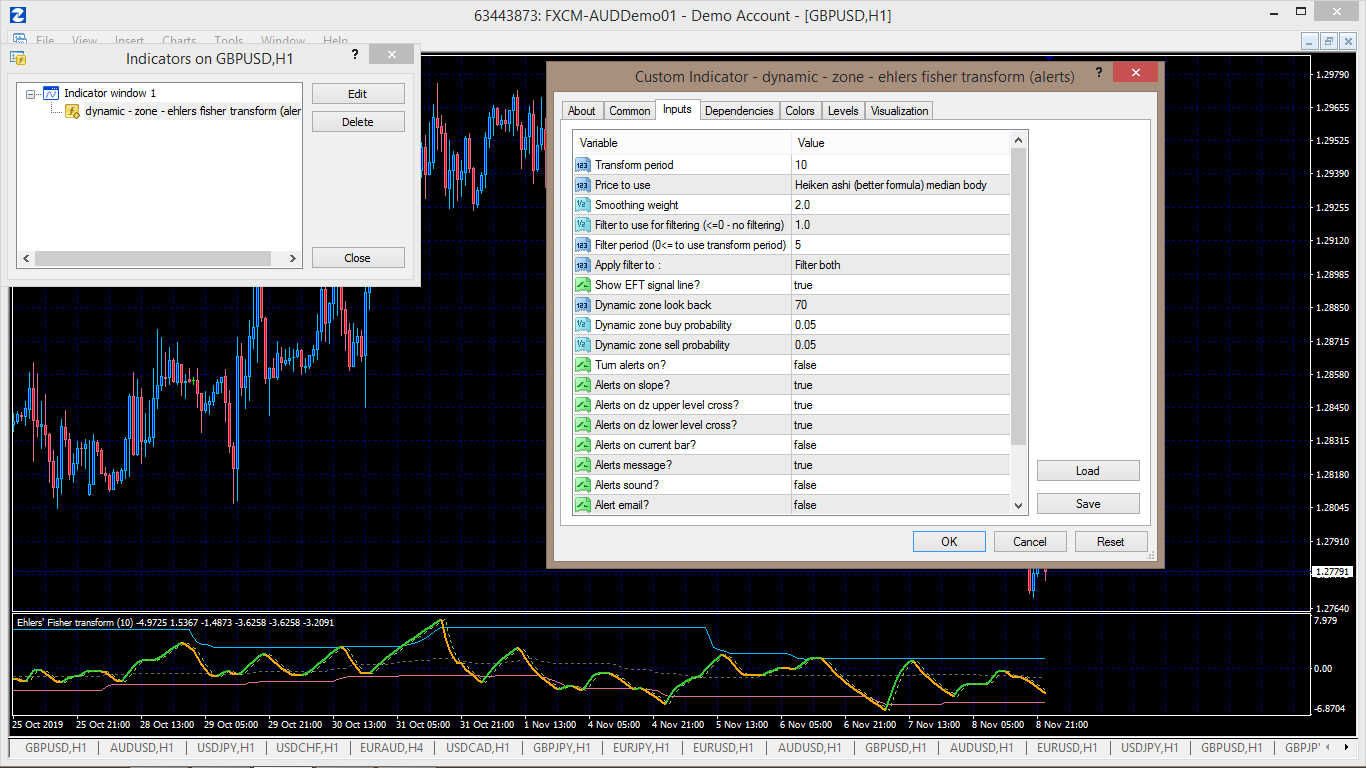Click the Delete indicator button

point(358,122)
